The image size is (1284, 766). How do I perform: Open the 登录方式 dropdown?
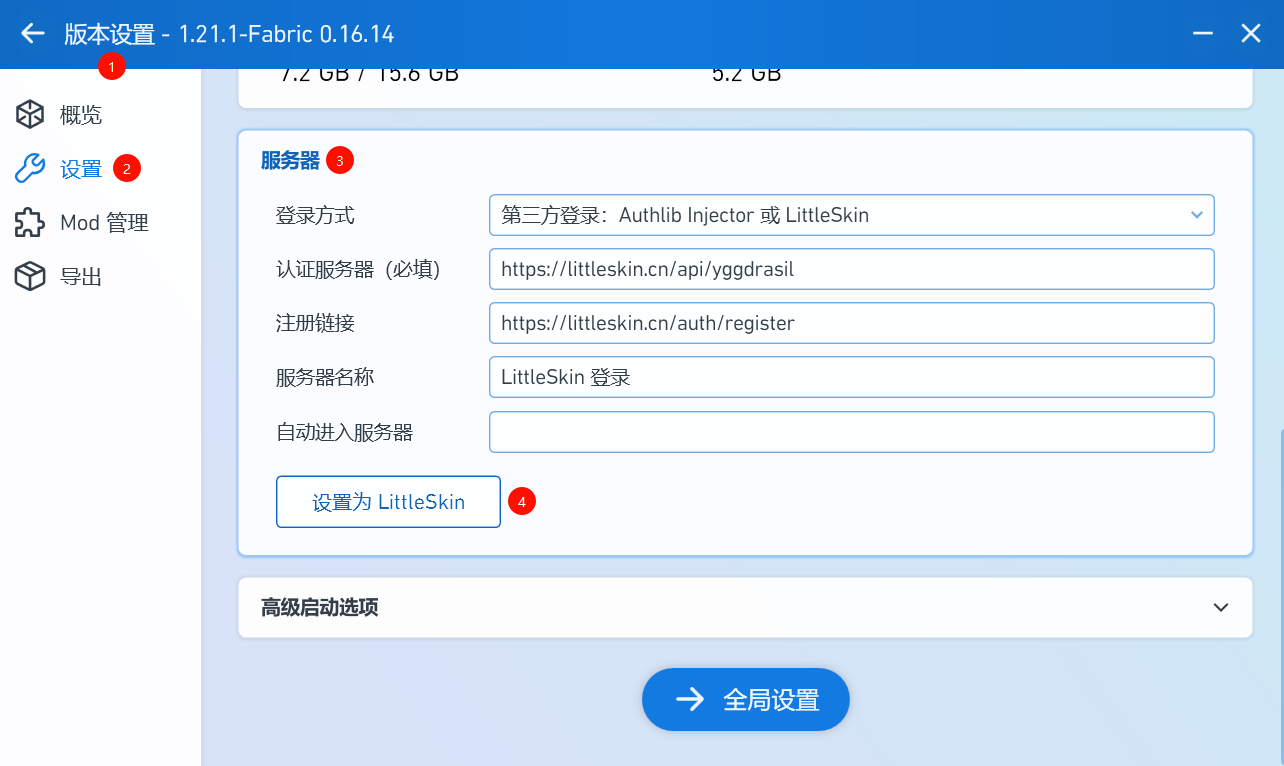tap(851, 215)
